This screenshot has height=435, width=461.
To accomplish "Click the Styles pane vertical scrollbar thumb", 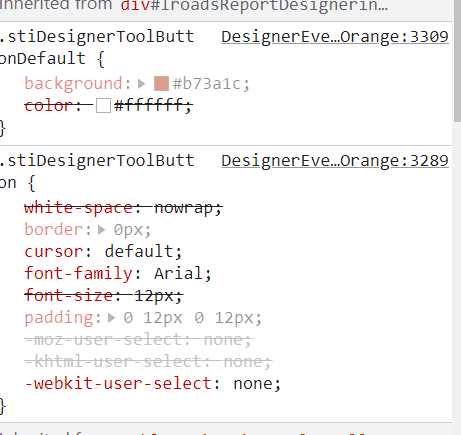I will coord(457,60).
